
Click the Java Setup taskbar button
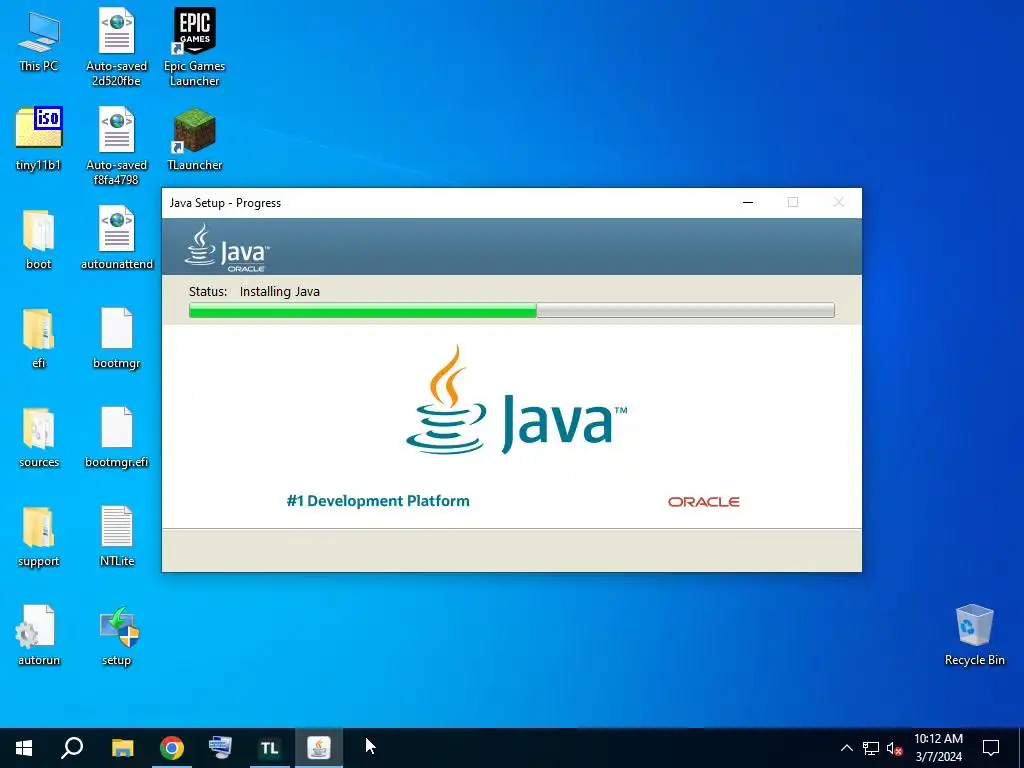tap(319, 748)
